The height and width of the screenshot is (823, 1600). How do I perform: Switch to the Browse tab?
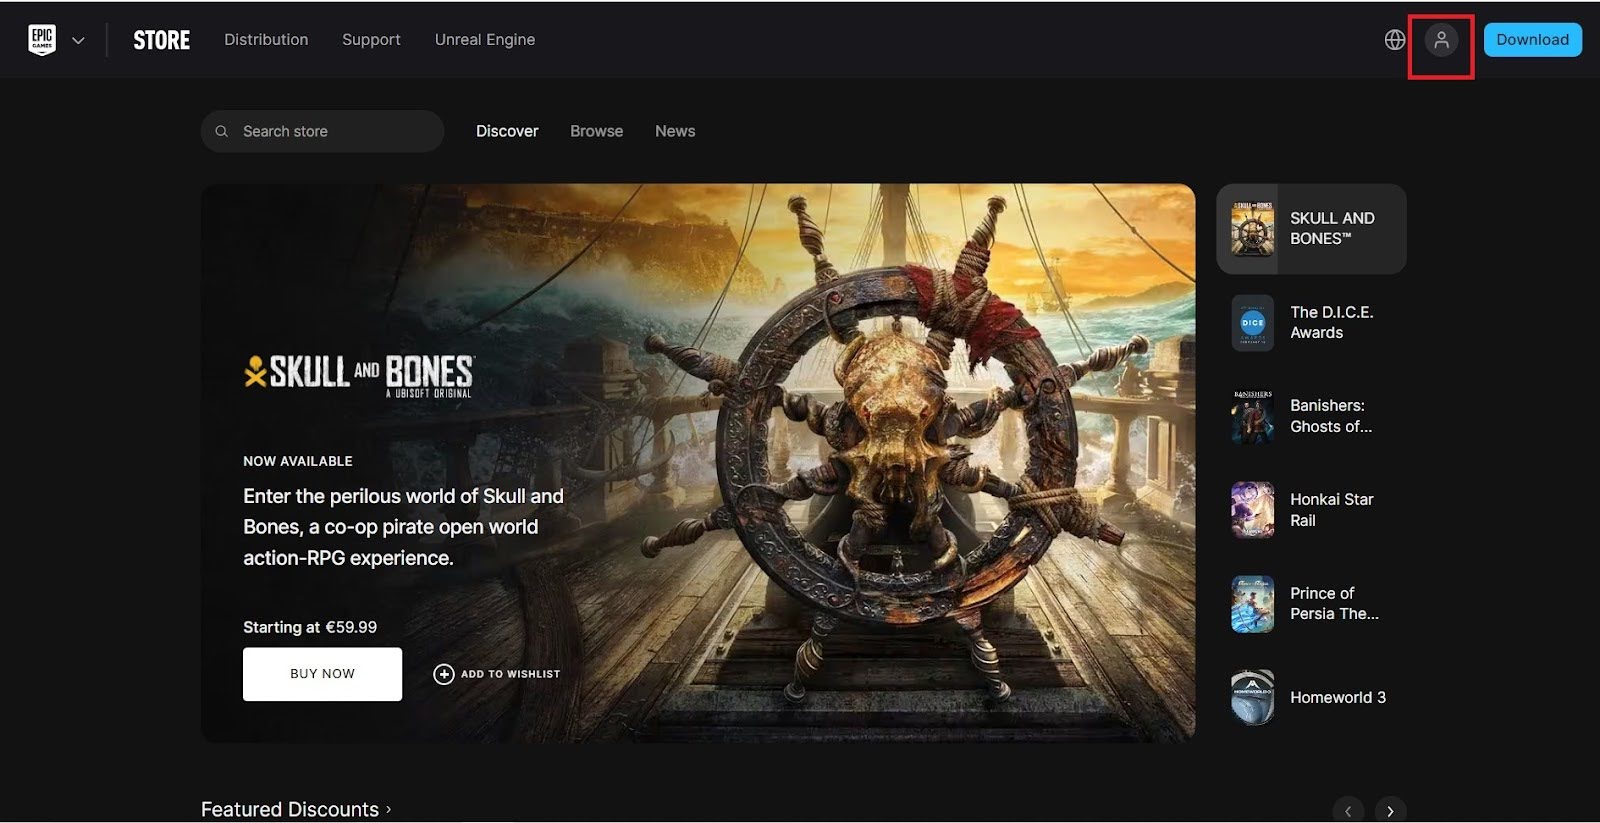[596, 131]
